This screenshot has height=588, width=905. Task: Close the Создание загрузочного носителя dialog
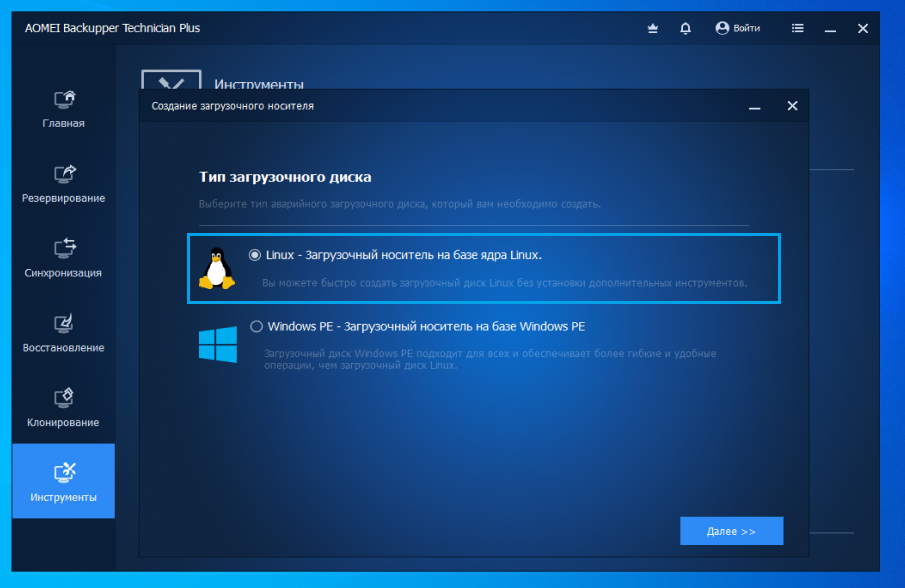pos(792,106)
